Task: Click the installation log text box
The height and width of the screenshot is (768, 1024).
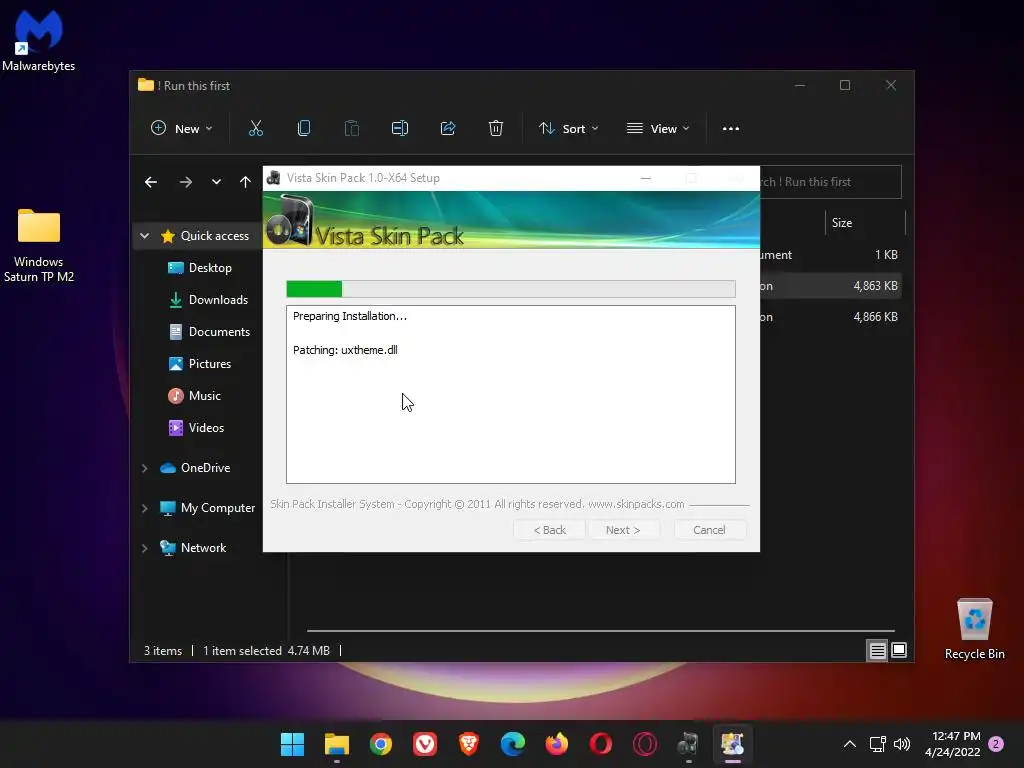Action: (511, 394)
